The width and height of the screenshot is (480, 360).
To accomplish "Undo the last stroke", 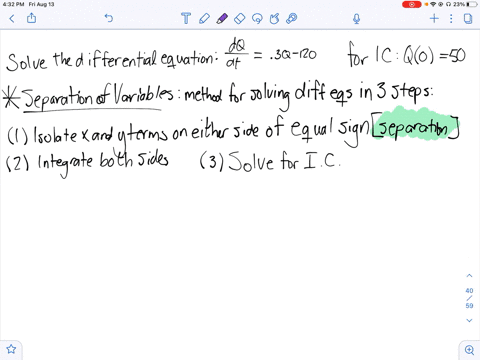I will click(109, 18).
